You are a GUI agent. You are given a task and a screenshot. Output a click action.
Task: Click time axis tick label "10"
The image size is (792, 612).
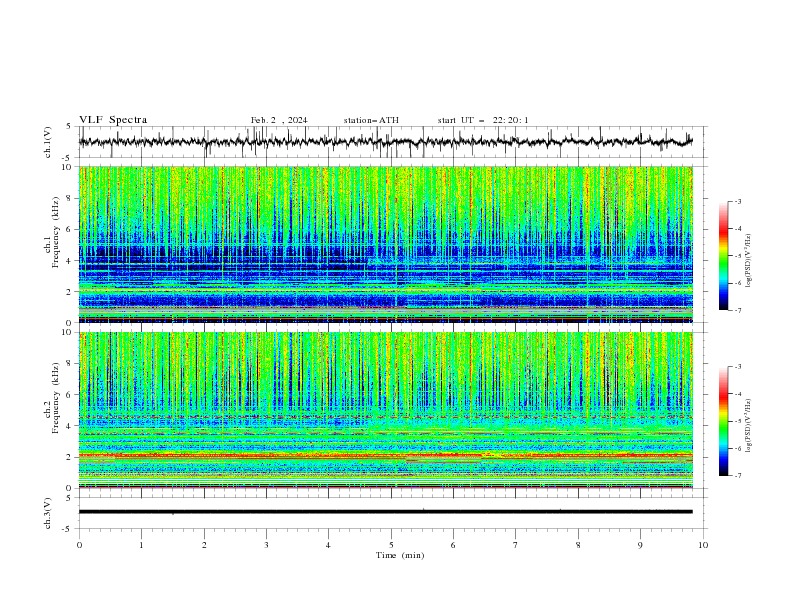[x=703, y=545]
